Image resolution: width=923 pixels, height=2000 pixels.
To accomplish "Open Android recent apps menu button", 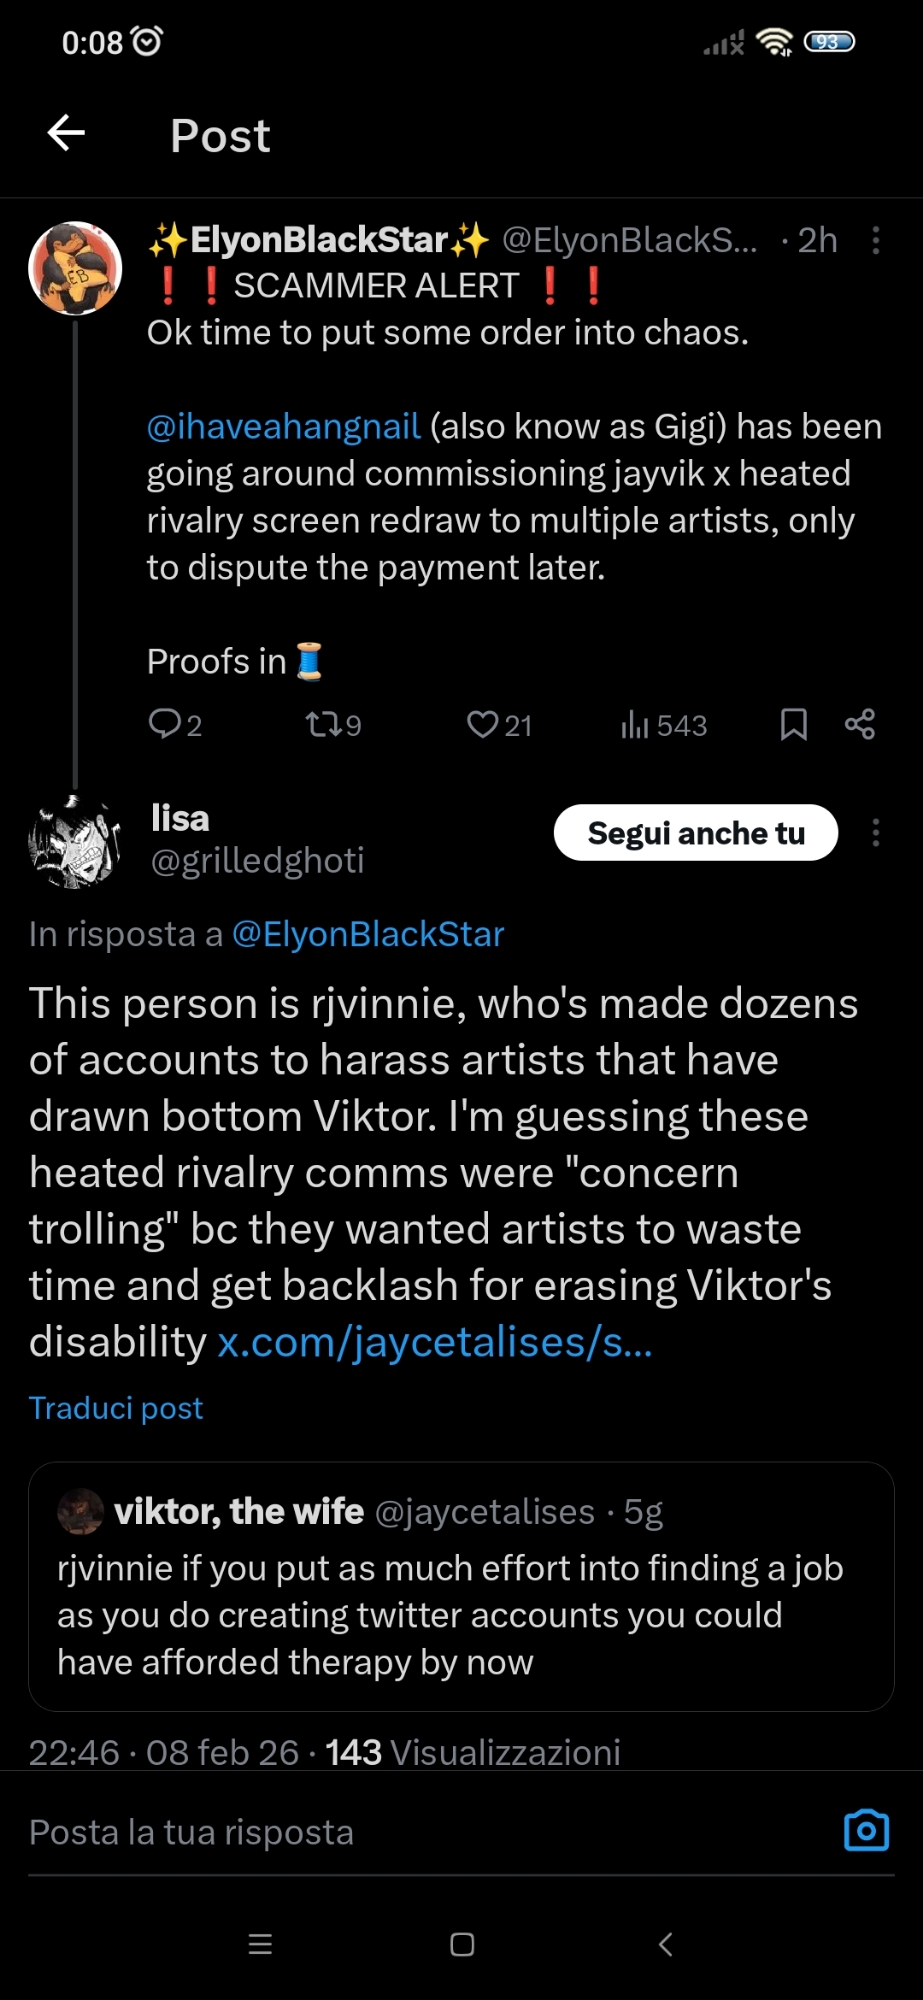I will 260,1944.
